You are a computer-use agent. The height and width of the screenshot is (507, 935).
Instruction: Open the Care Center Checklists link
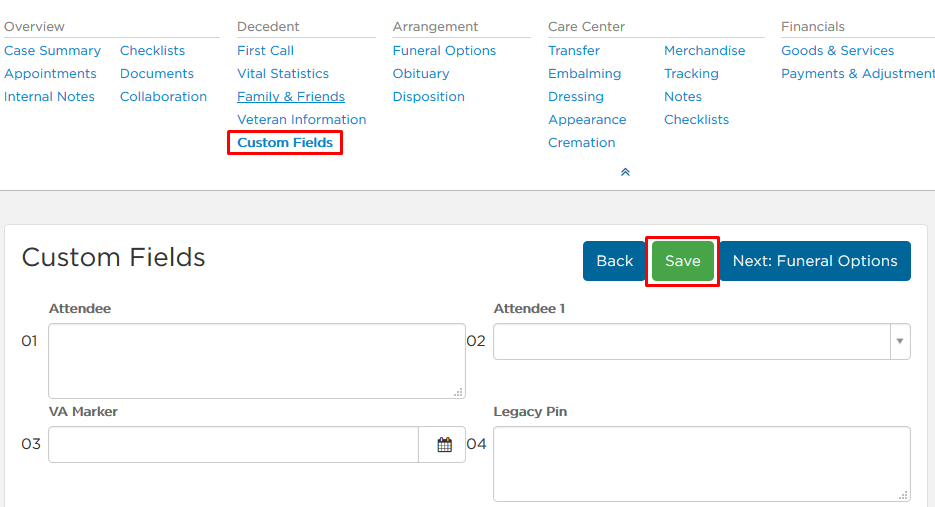coord(696,119)
